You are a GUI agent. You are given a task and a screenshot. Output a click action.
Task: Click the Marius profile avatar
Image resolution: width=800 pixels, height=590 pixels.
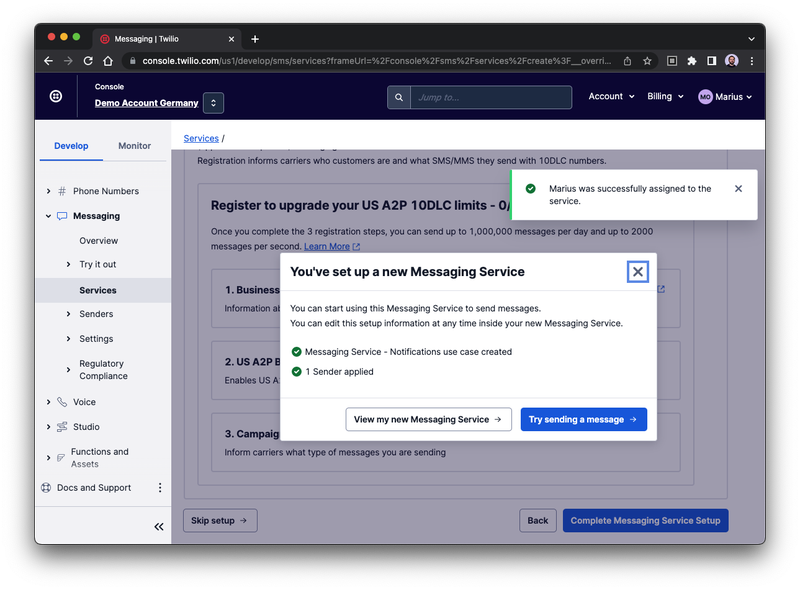[x=704, y=97]
